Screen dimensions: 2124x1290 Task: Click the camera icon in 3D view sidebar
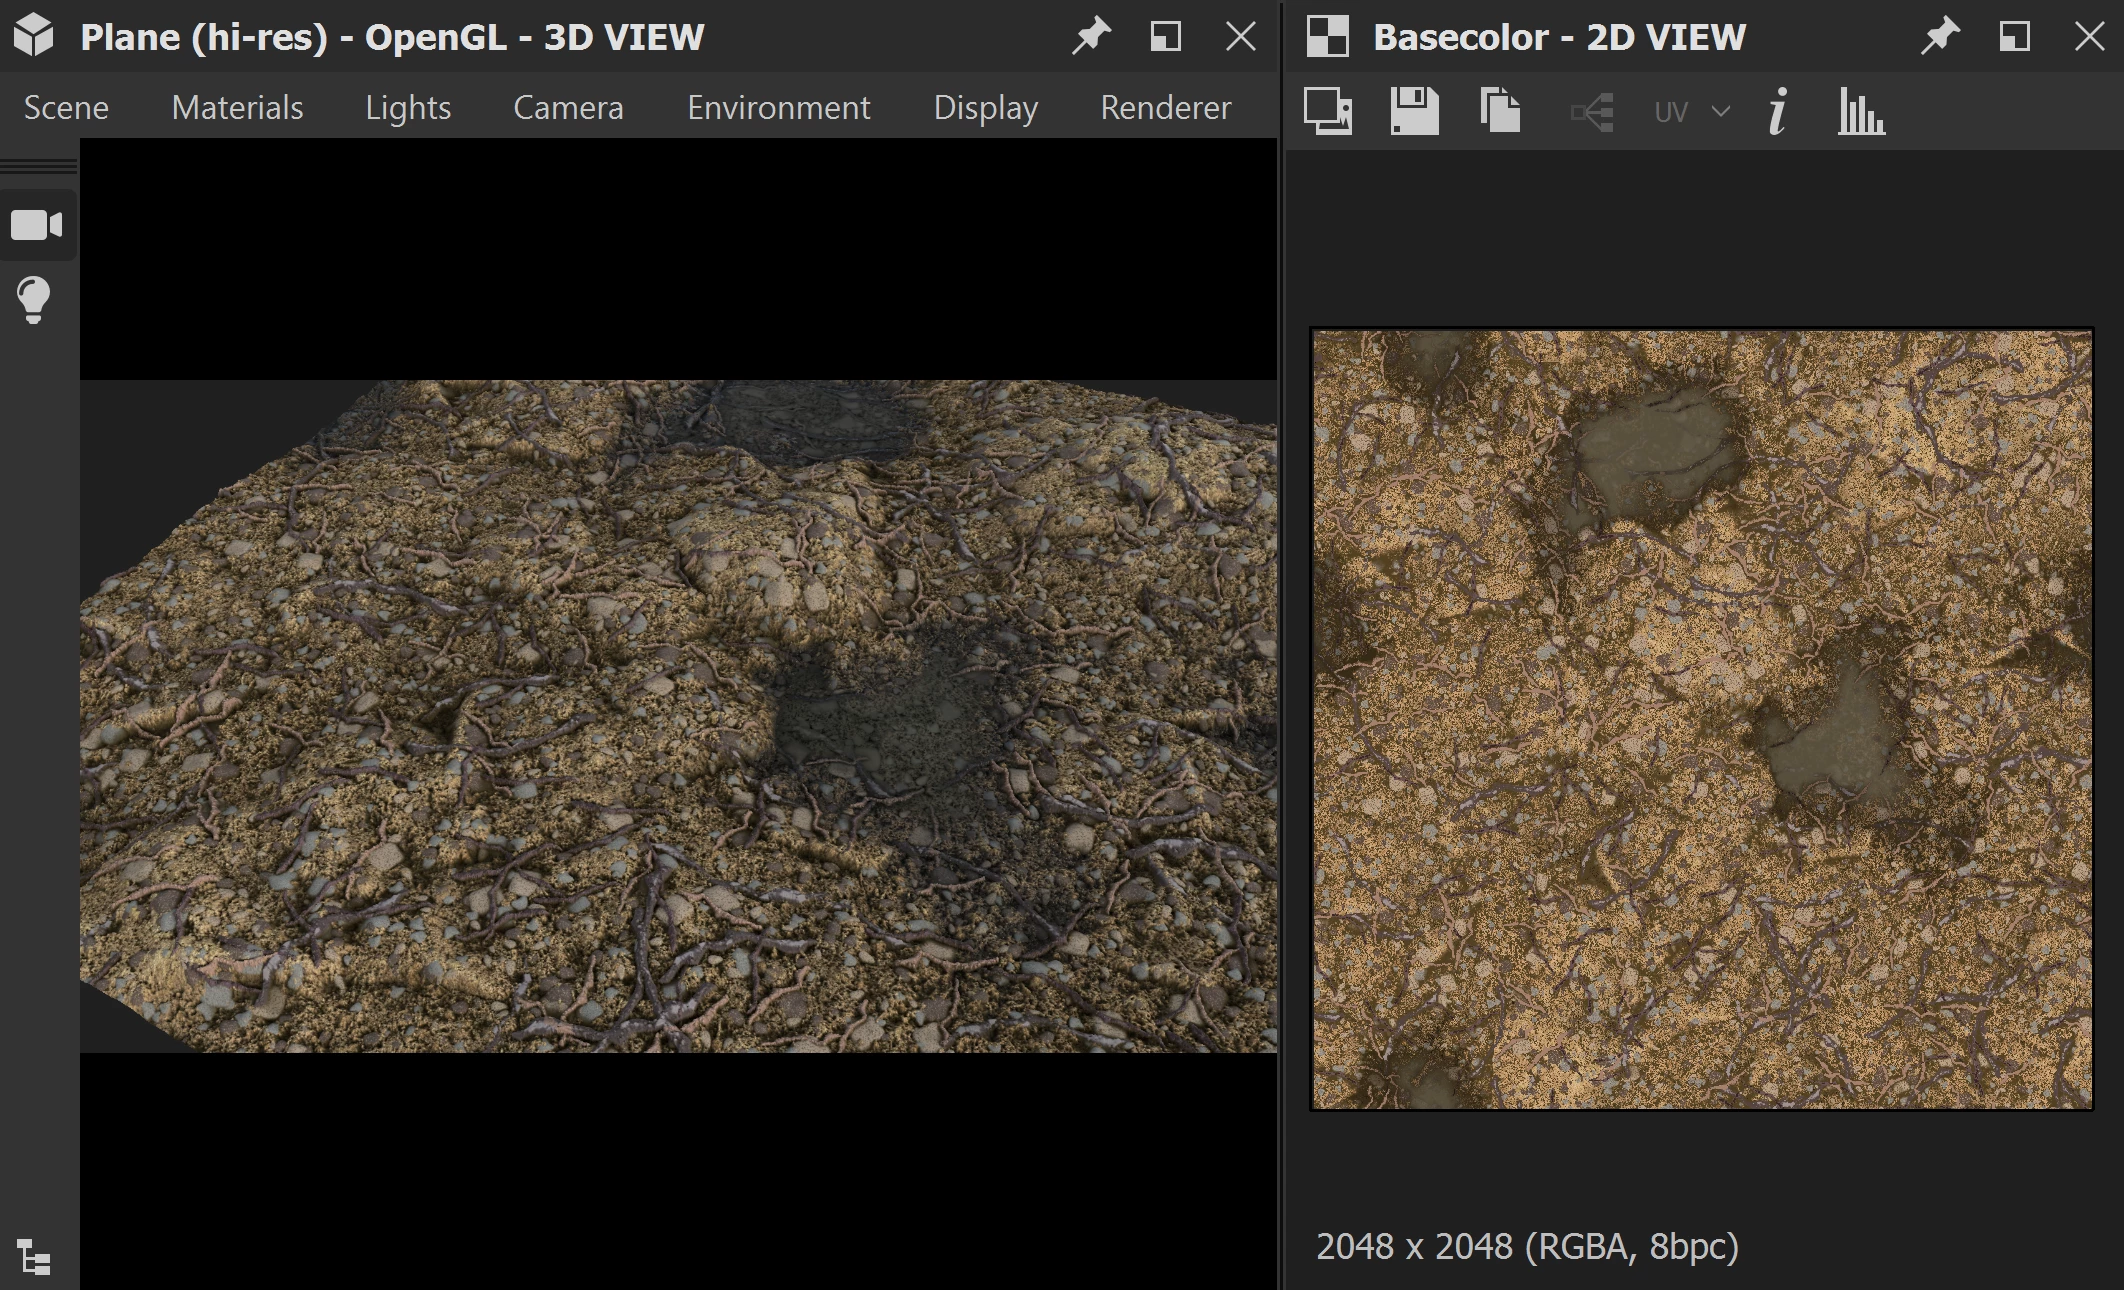coord(37,225)
